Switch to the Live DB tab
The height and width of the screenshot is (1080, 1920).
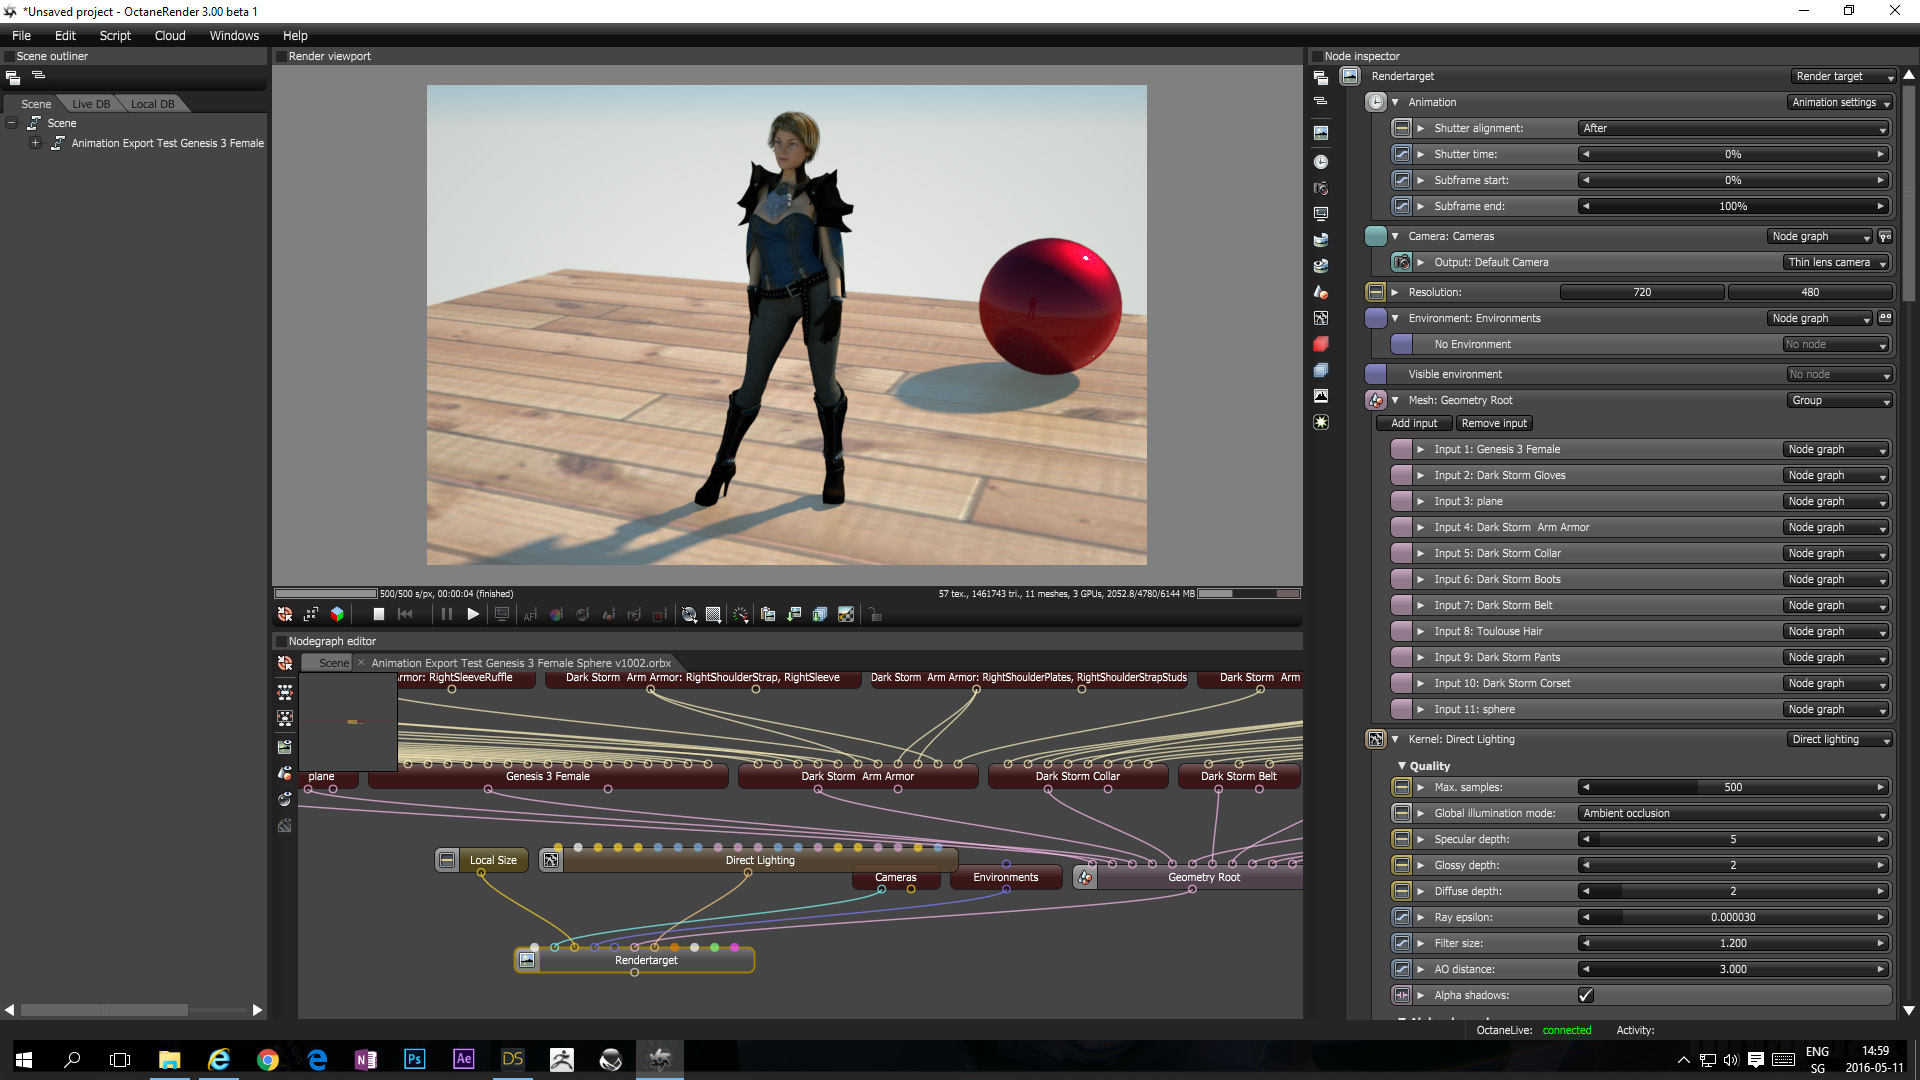[x=91, y=104]
